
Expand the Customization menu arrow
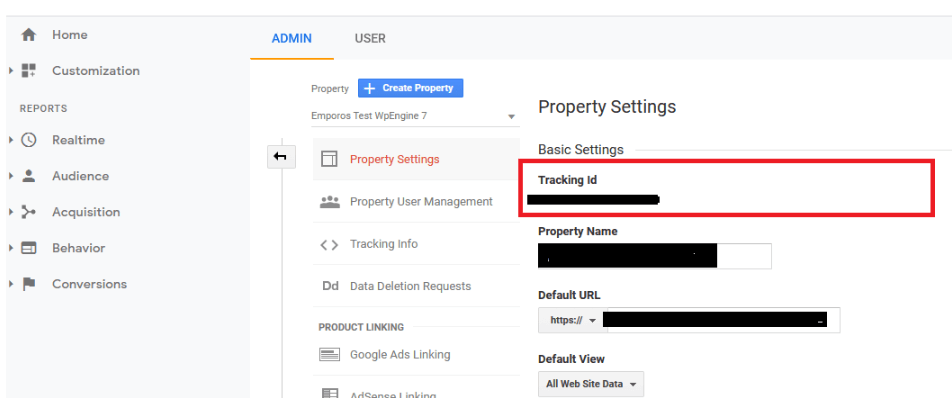(x=11, y=70)
